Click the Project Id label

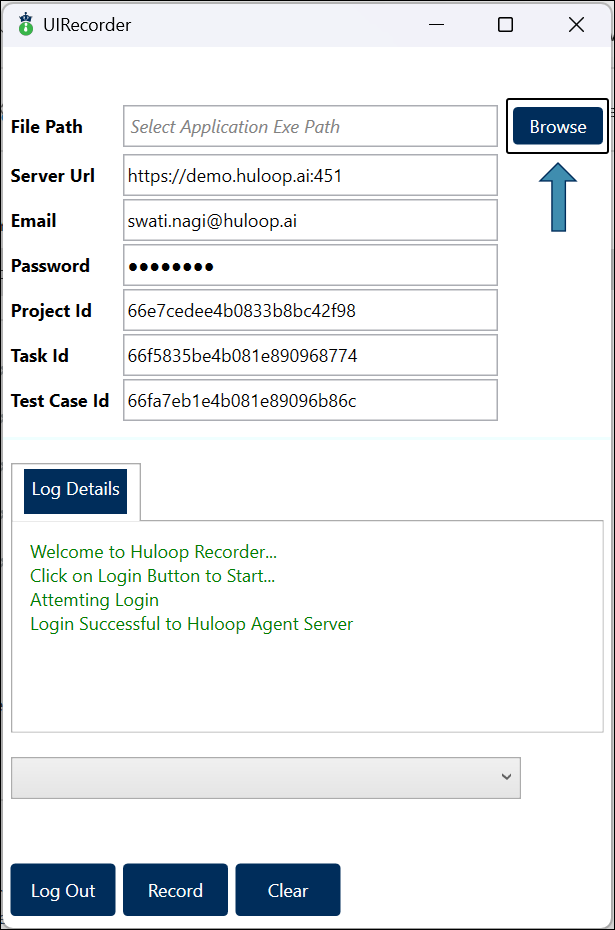[51, 310]
